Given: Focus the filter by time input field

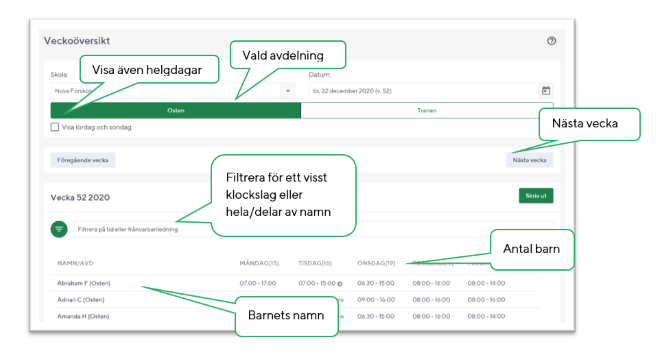Looking at the screenshot, I should pyautogui.click(x=314, y=229).
